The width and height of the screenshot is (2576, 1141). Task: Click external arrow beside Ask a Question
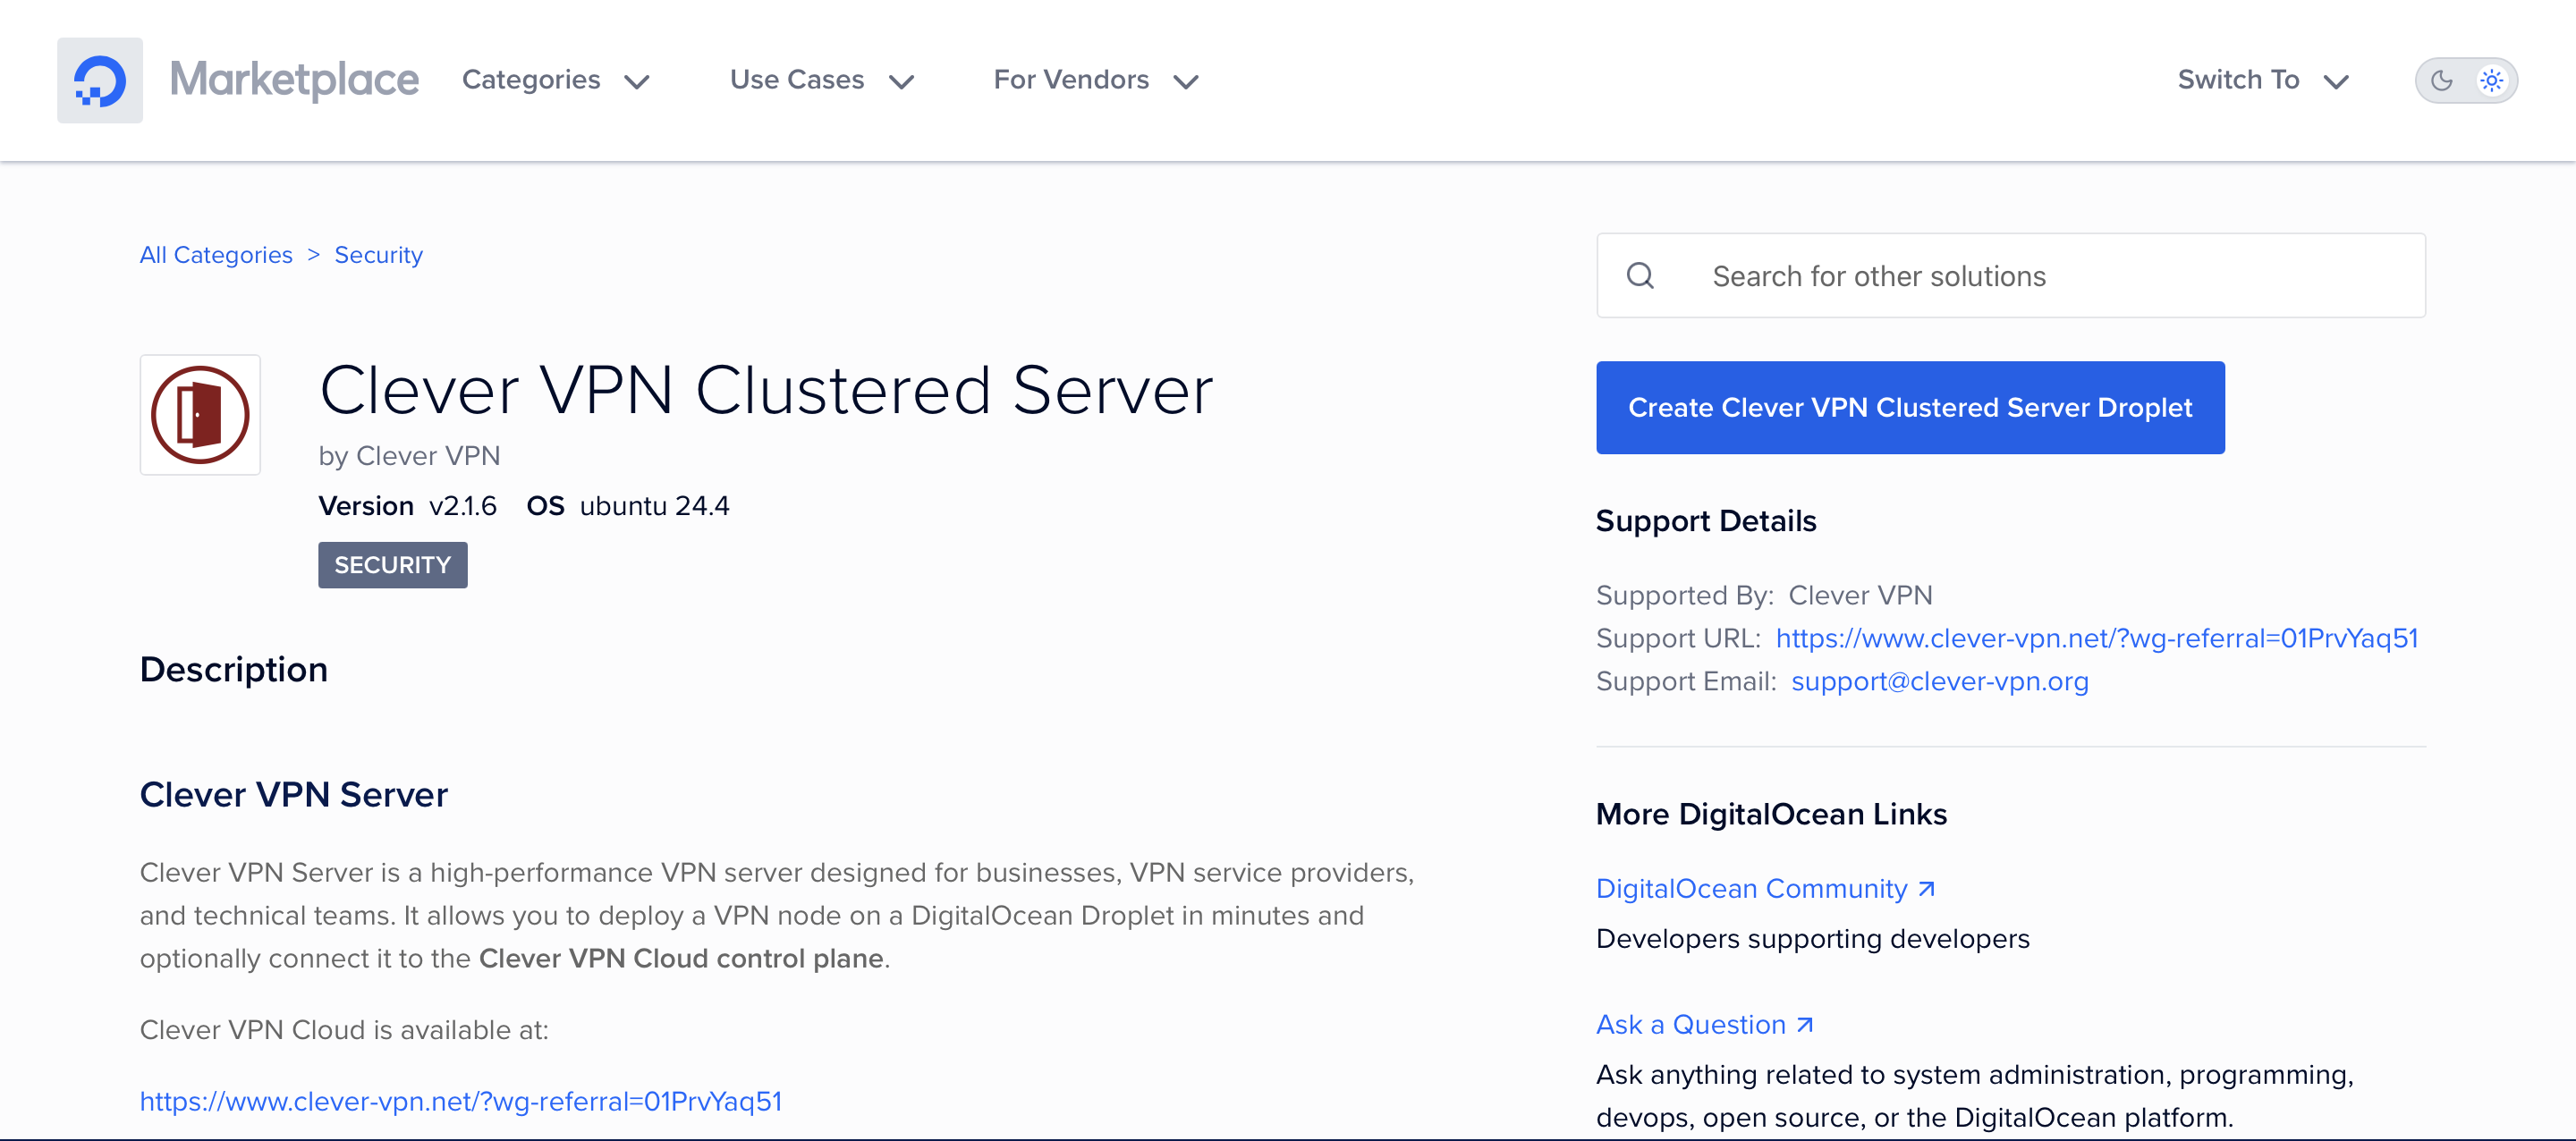(1804, 1025)
